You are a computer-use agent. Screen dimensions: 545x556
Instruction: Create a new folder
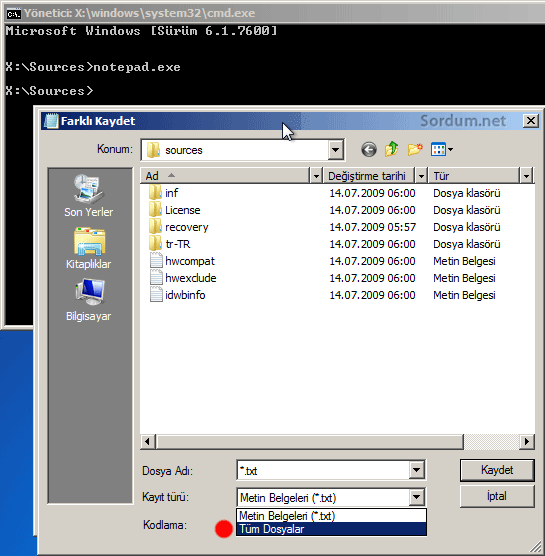click(x=415, y=149)
